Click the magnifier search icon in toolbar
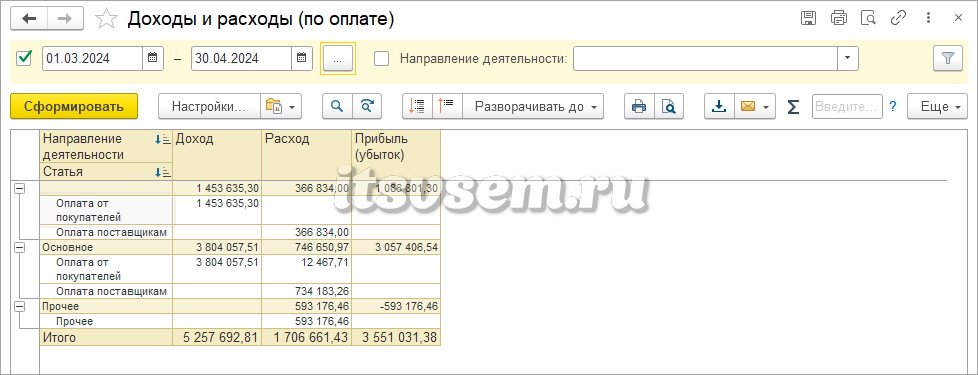The width and height of the screenshot is (978, 375). point(337,107)
